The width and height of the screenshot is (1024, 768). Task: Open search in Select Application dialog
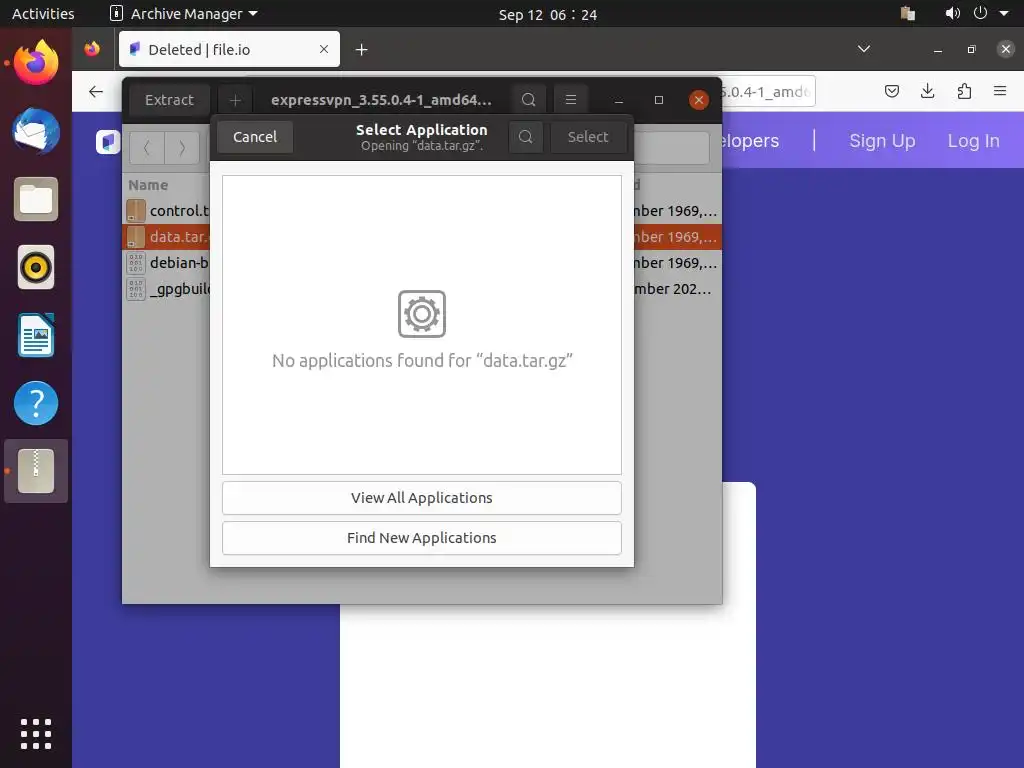tap(526, 136)
